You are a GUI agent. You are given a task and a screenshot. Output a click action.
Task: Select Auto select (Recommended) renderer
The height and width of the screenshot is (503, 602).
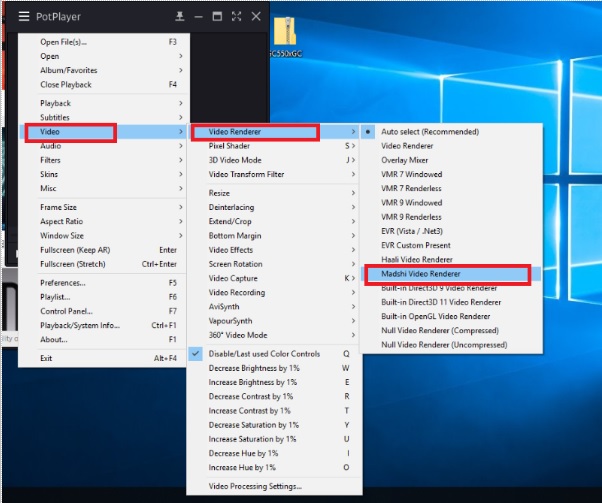pos(451,132)
